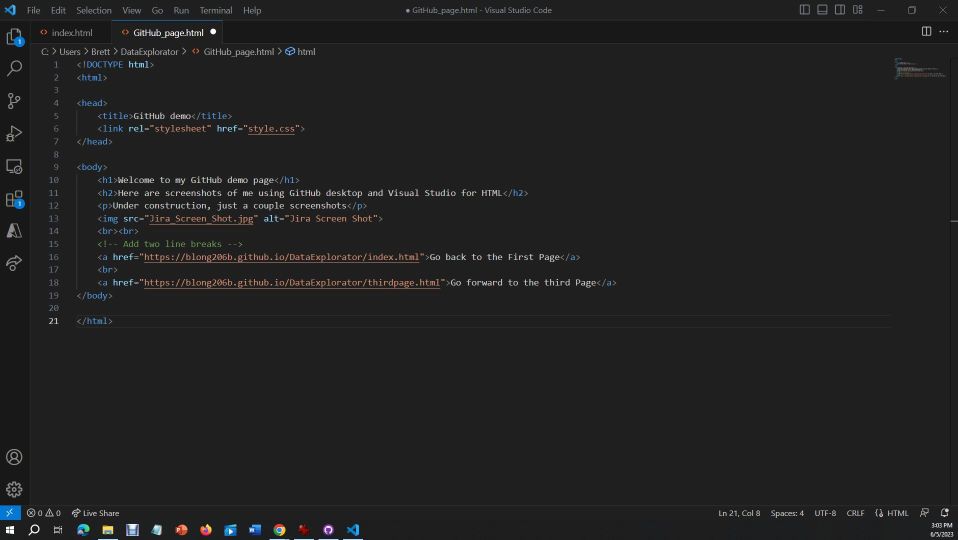Place cursor at end of </html> line 21

pyautogui.click(x=113, y=321)
